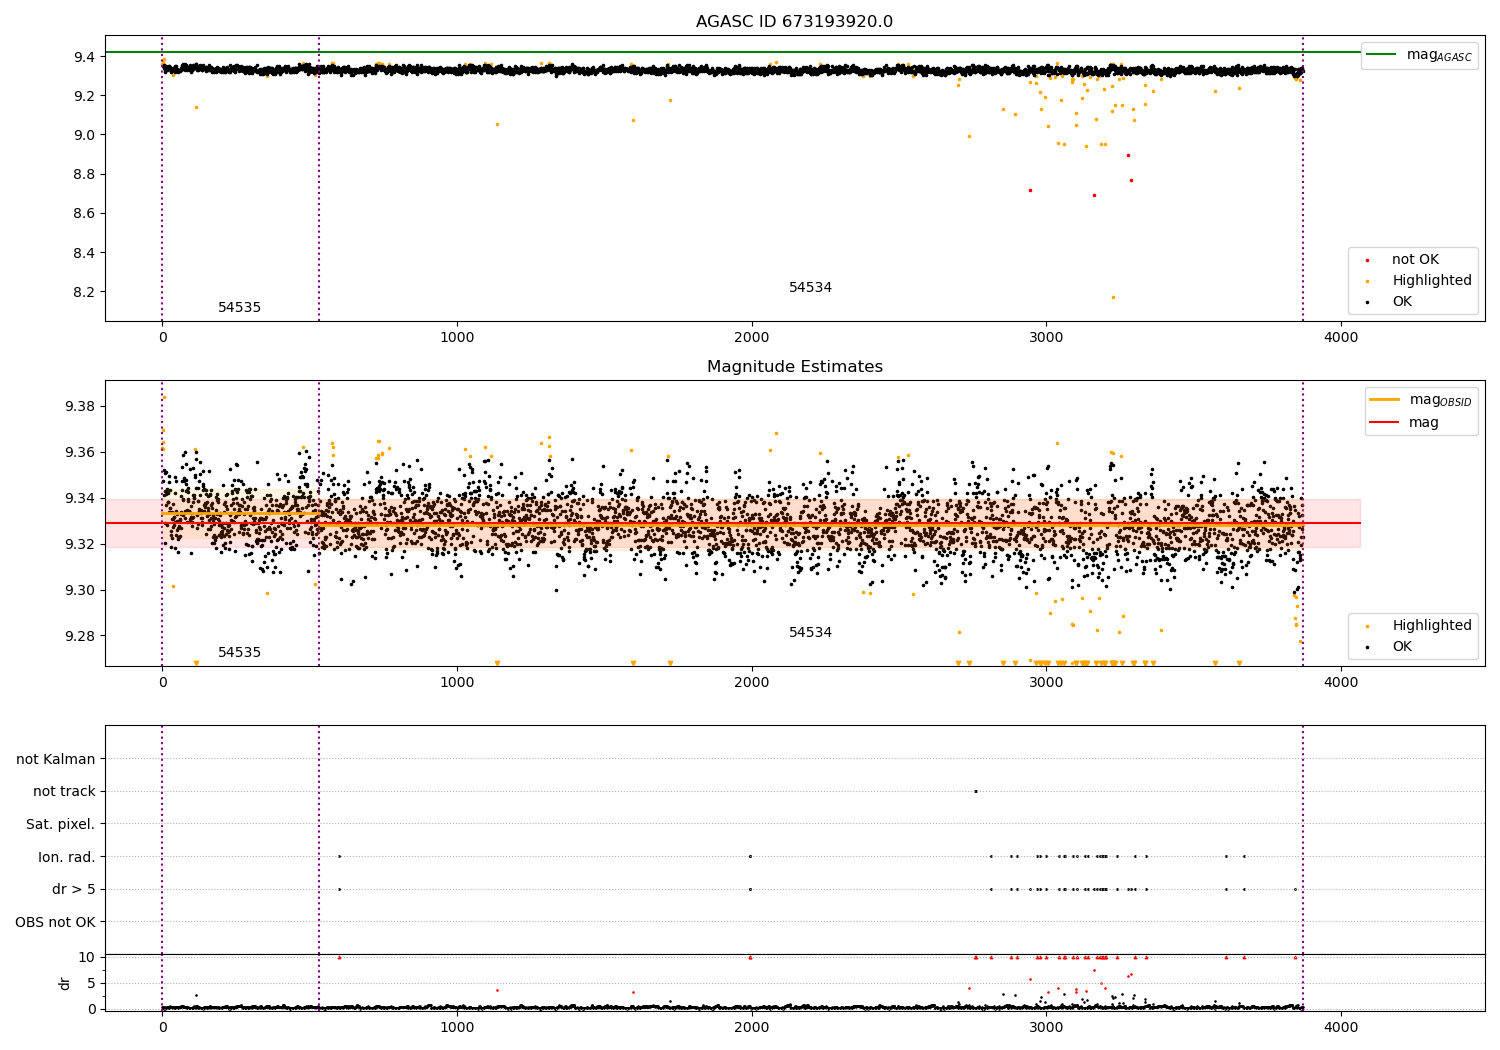Image resolution: width=1500 pixels, height=1050 pixels.
Task: Click 54534 label in Magnitude Estimates plot
Action: click(810, 633)
